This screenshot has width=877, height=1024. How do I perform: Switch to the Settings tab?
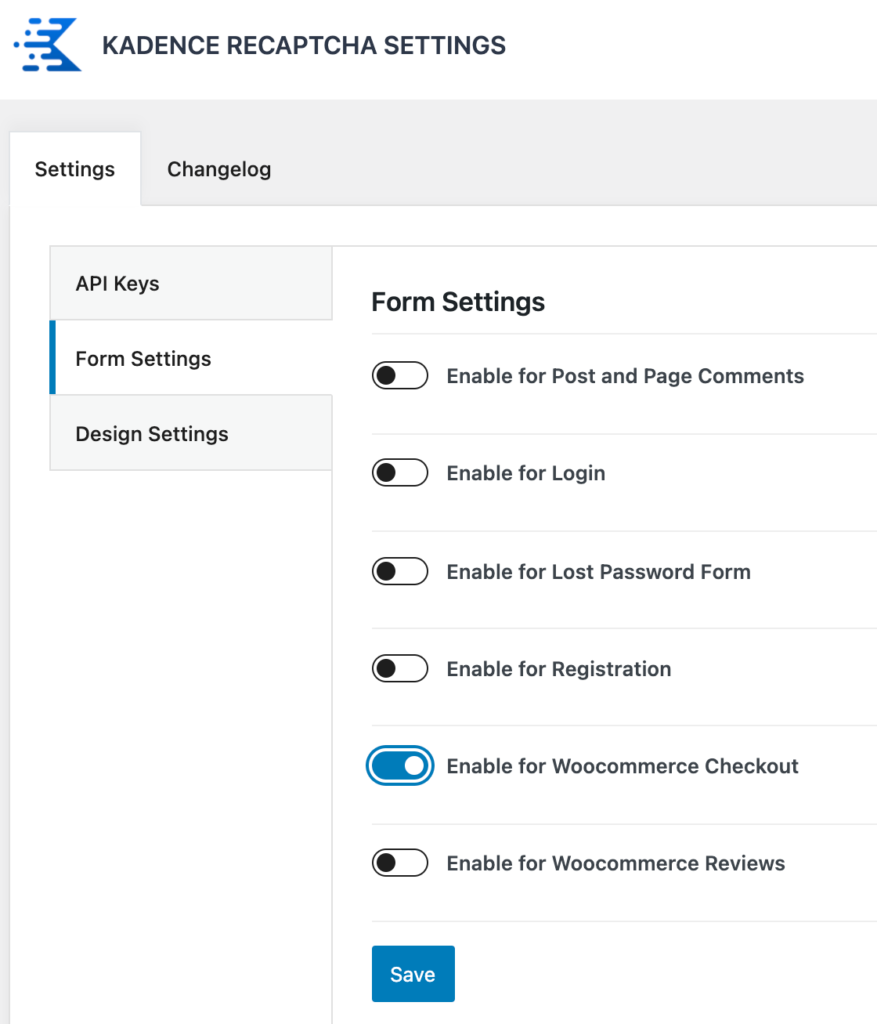pyautogui.click(x=75, y=169)
